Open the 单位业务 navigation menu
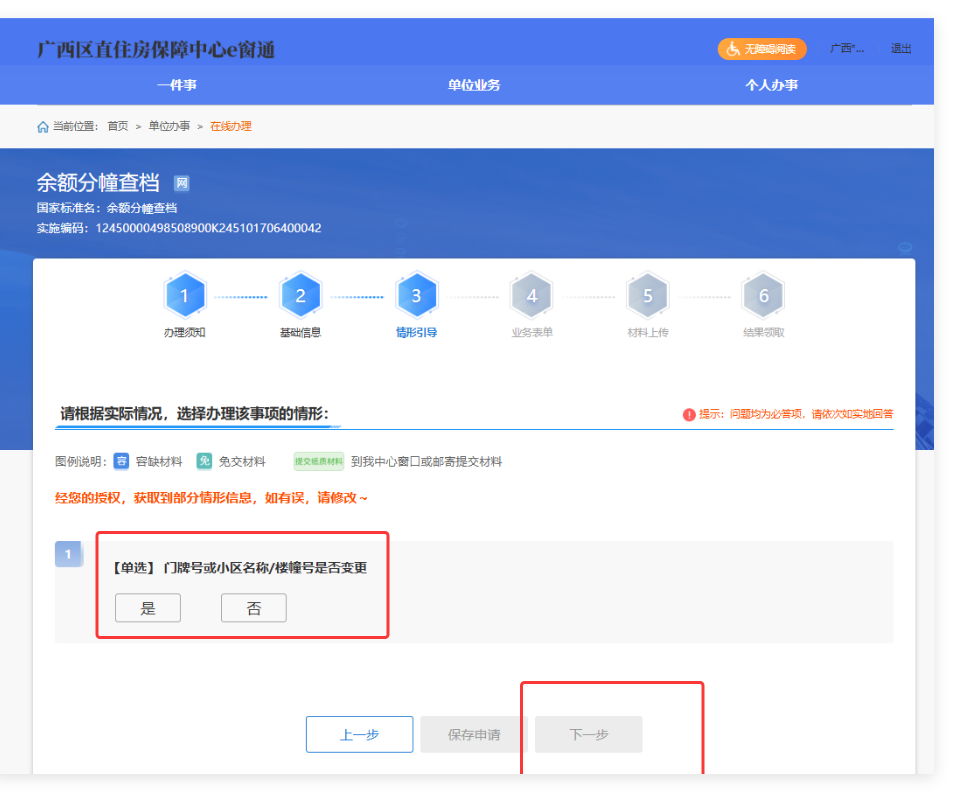The image size is (953, 792). 474,85
